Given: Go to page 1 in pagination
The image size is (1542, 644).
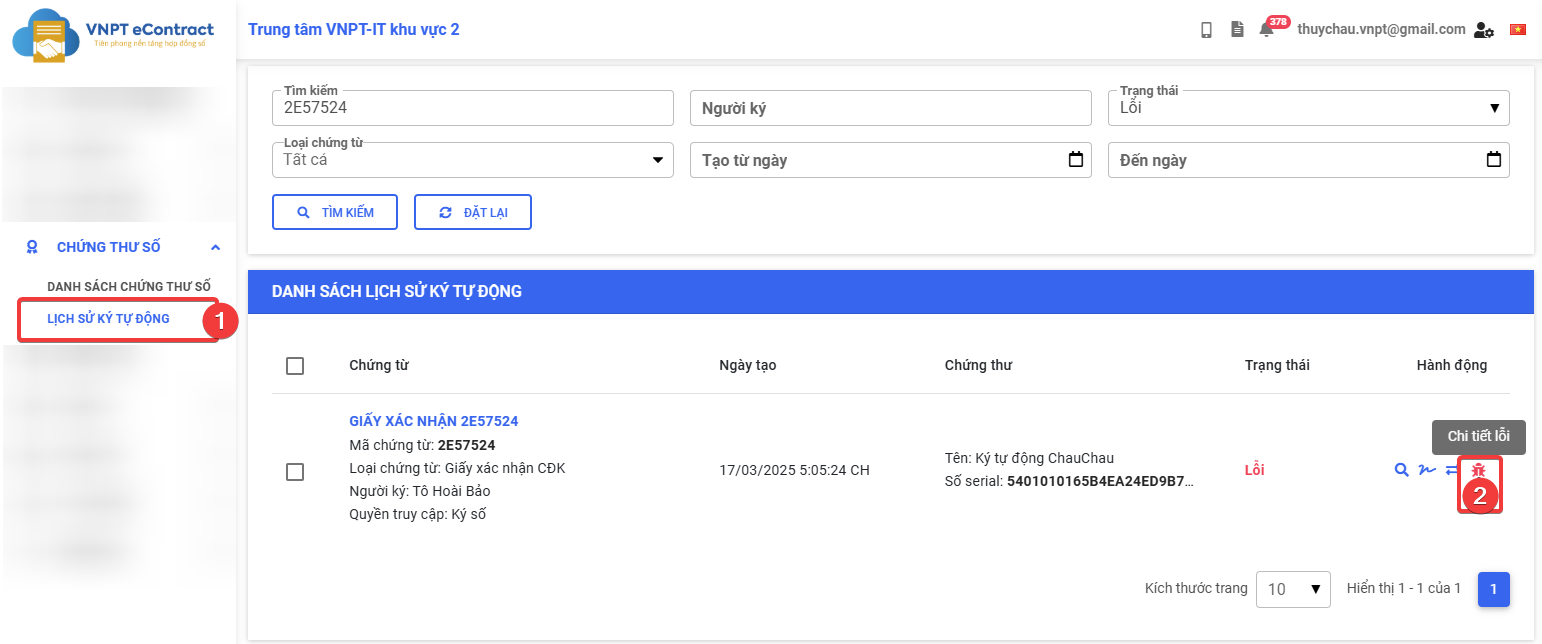Looking at the screenshot, I should 1494,589.
